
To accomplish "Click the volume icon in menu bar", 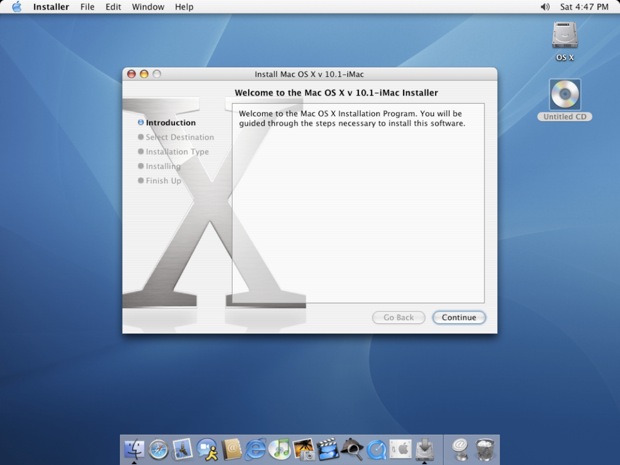I will [x=545, y=7].
